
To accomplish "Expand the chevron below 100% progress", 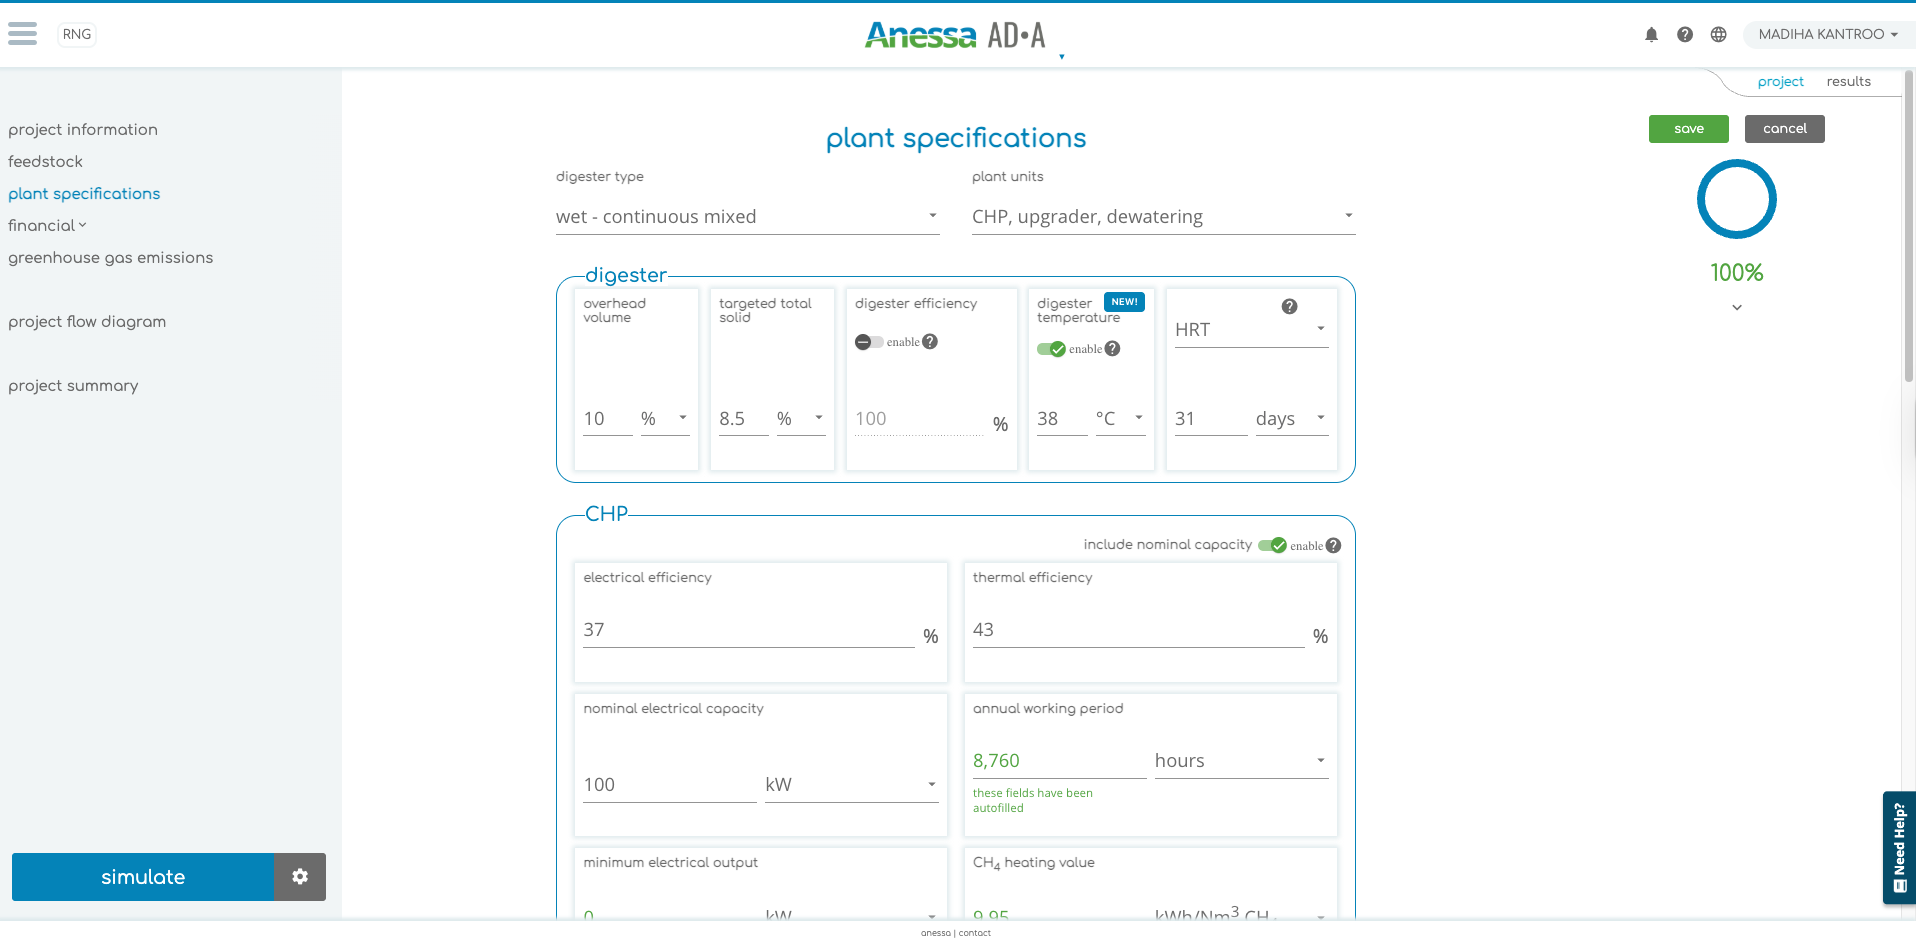I will 1737,308.
